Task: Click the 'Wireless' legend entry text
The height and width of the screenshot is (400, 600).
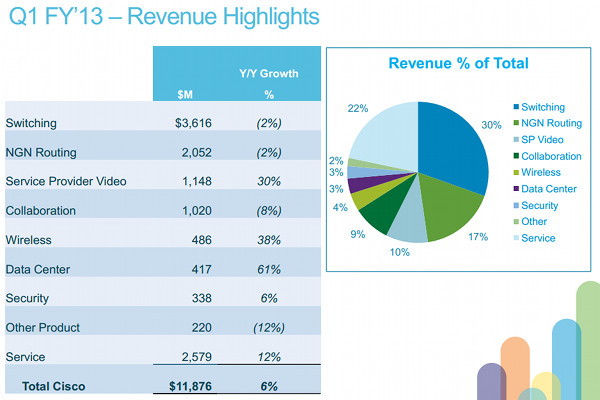Action: pyautogui.click(x=541, y=172)
